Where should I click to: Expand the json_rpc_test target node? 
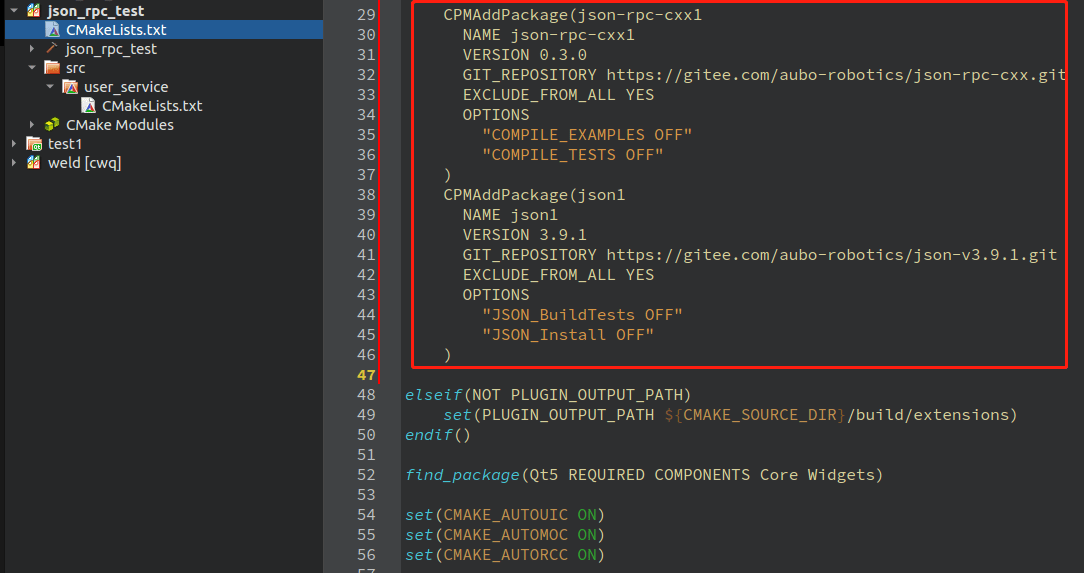(32, 48)
